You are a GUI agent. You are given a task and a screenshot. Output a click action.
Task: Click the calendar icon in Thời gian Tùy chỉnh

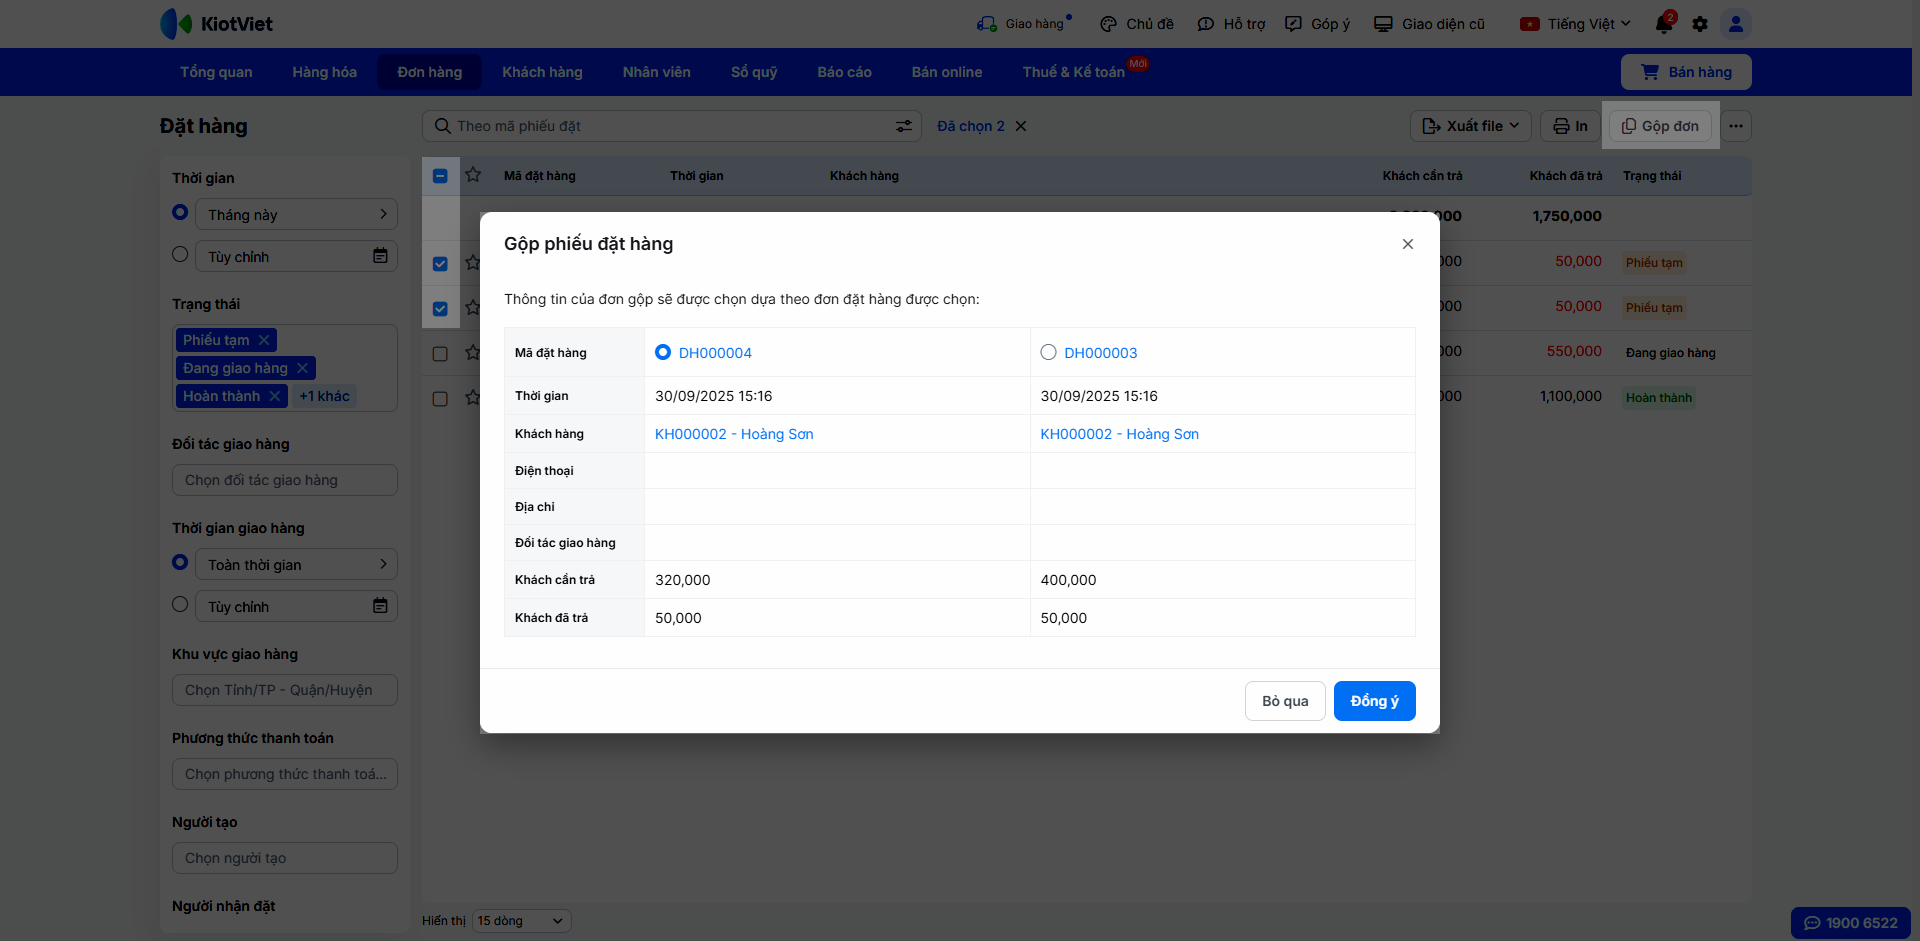click(380, 256)
